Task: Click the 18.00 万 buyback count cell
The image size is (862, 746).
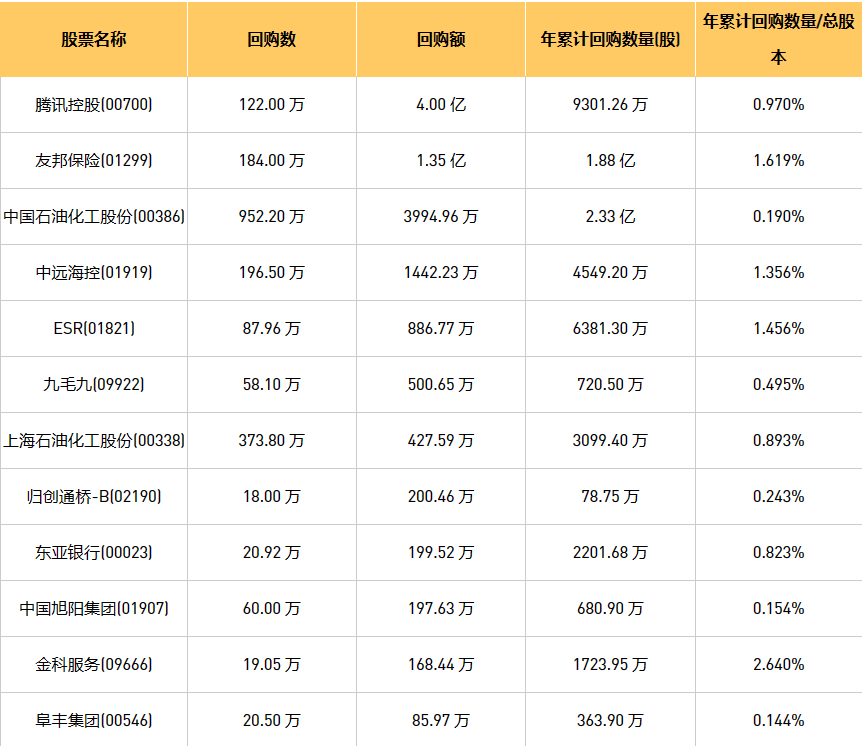Action: pos(272,497)
